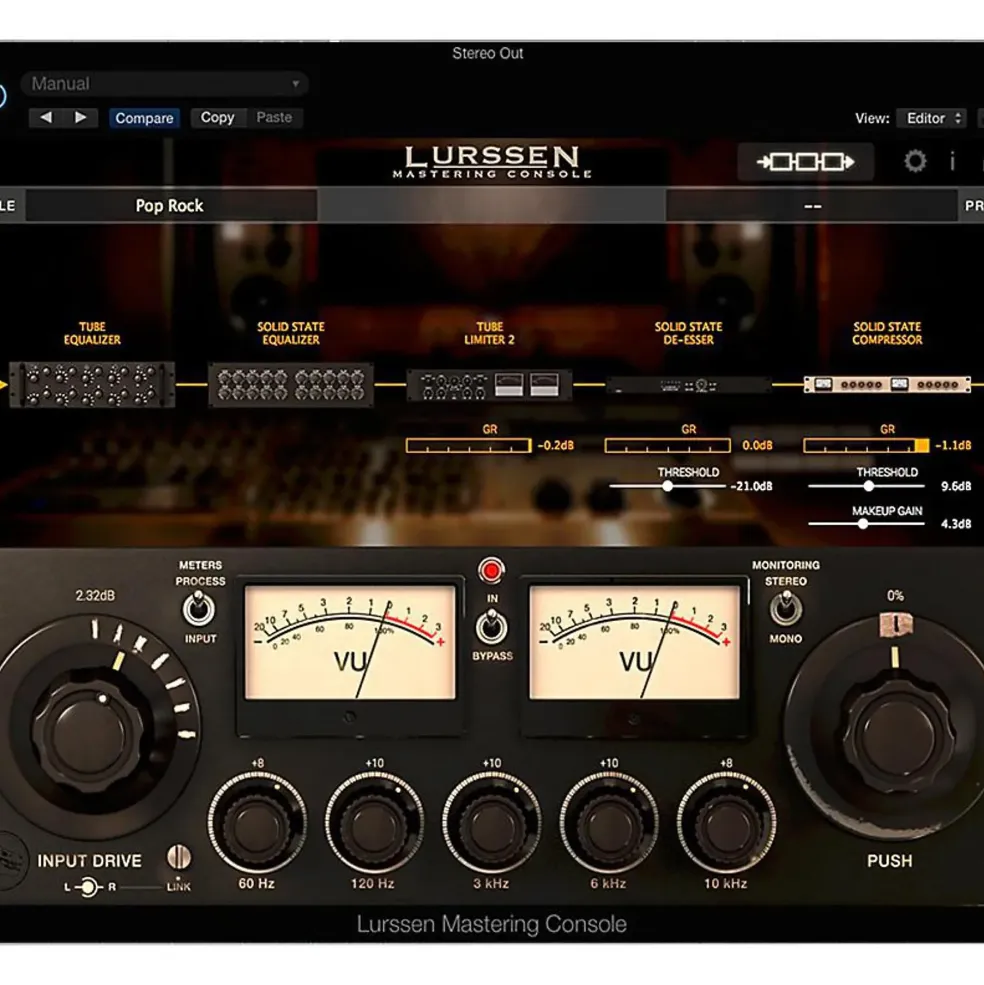
Task: Click the -1.1dB compressor GR value
Action: [953, 445]
